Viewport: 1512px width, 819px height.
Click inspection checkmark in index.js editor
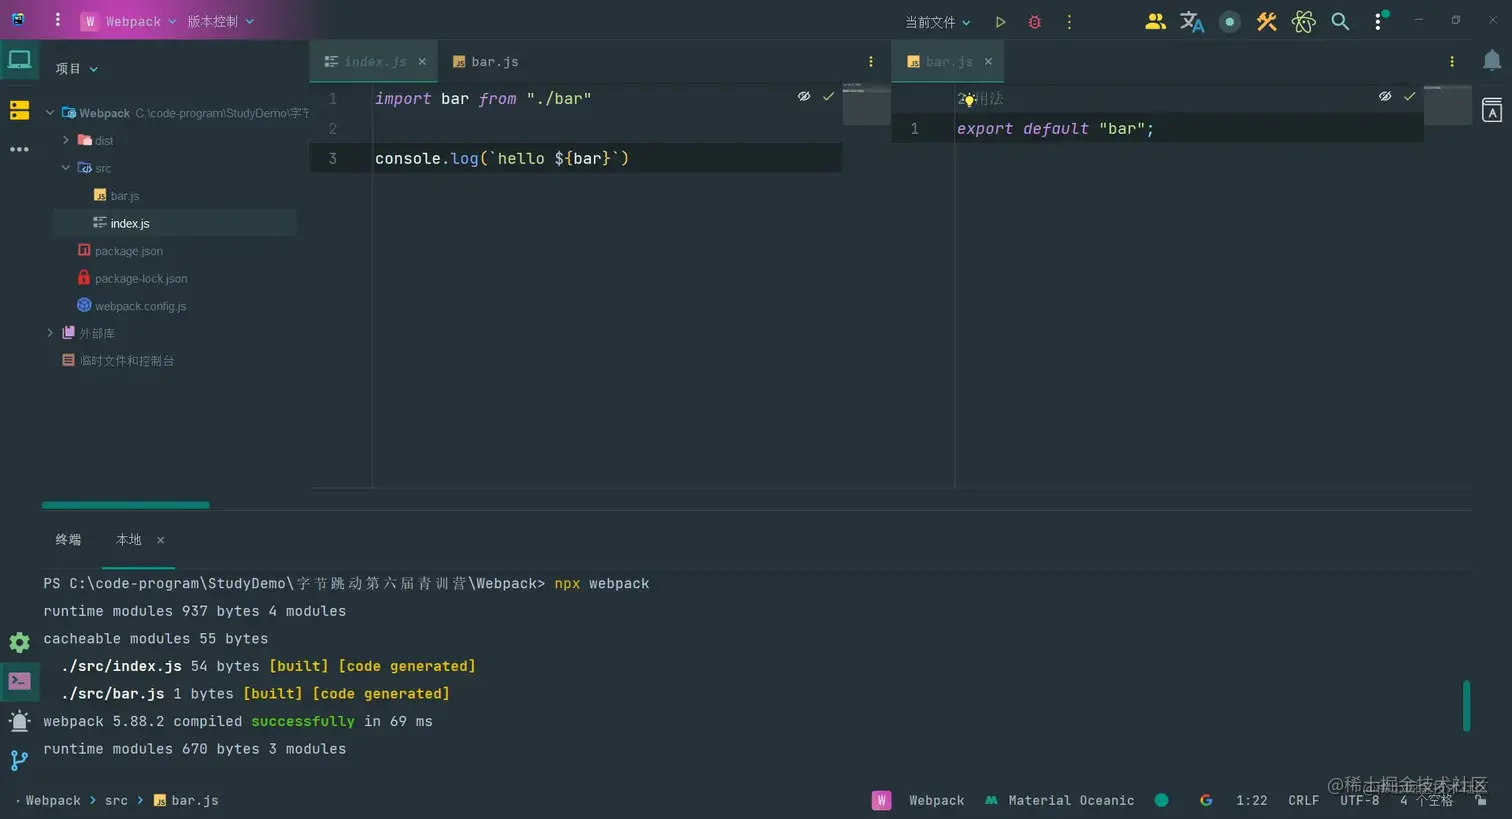828,97
